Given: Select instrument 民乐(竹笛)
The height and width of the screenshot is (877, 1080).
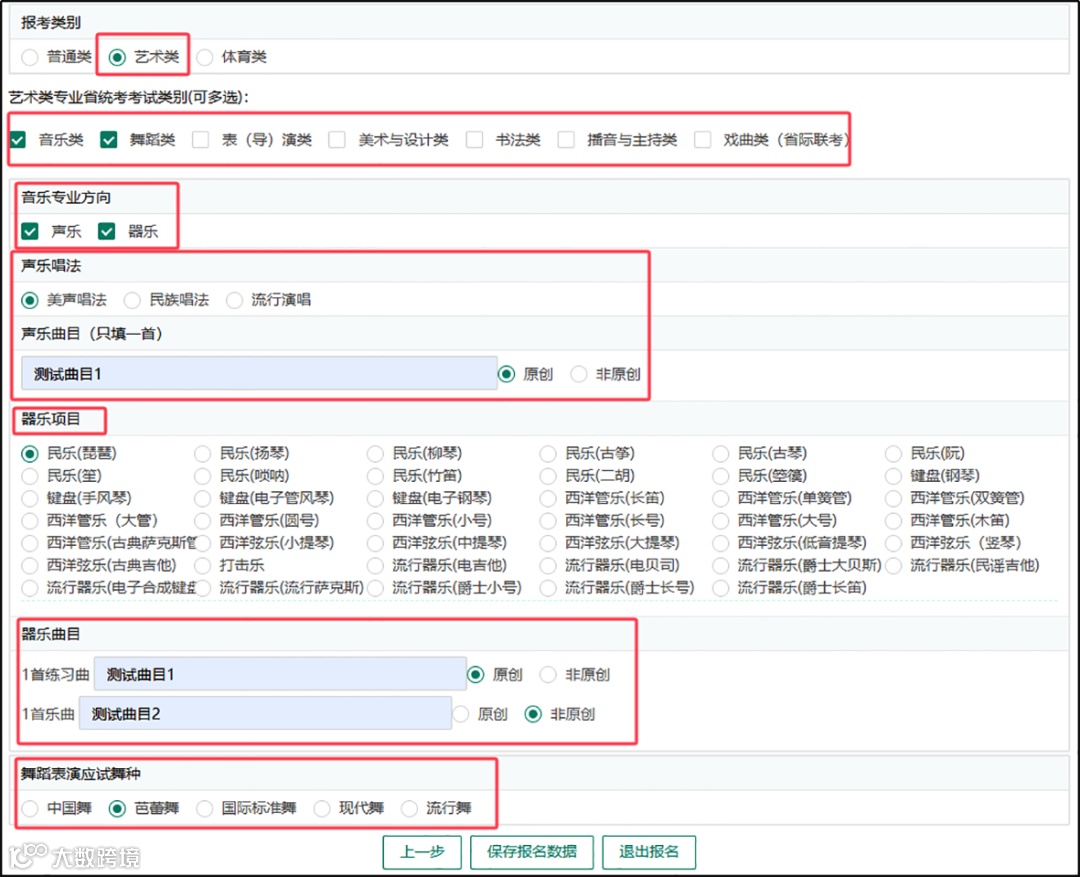Looking at the screenshot, I should click(x=375, y=476).
